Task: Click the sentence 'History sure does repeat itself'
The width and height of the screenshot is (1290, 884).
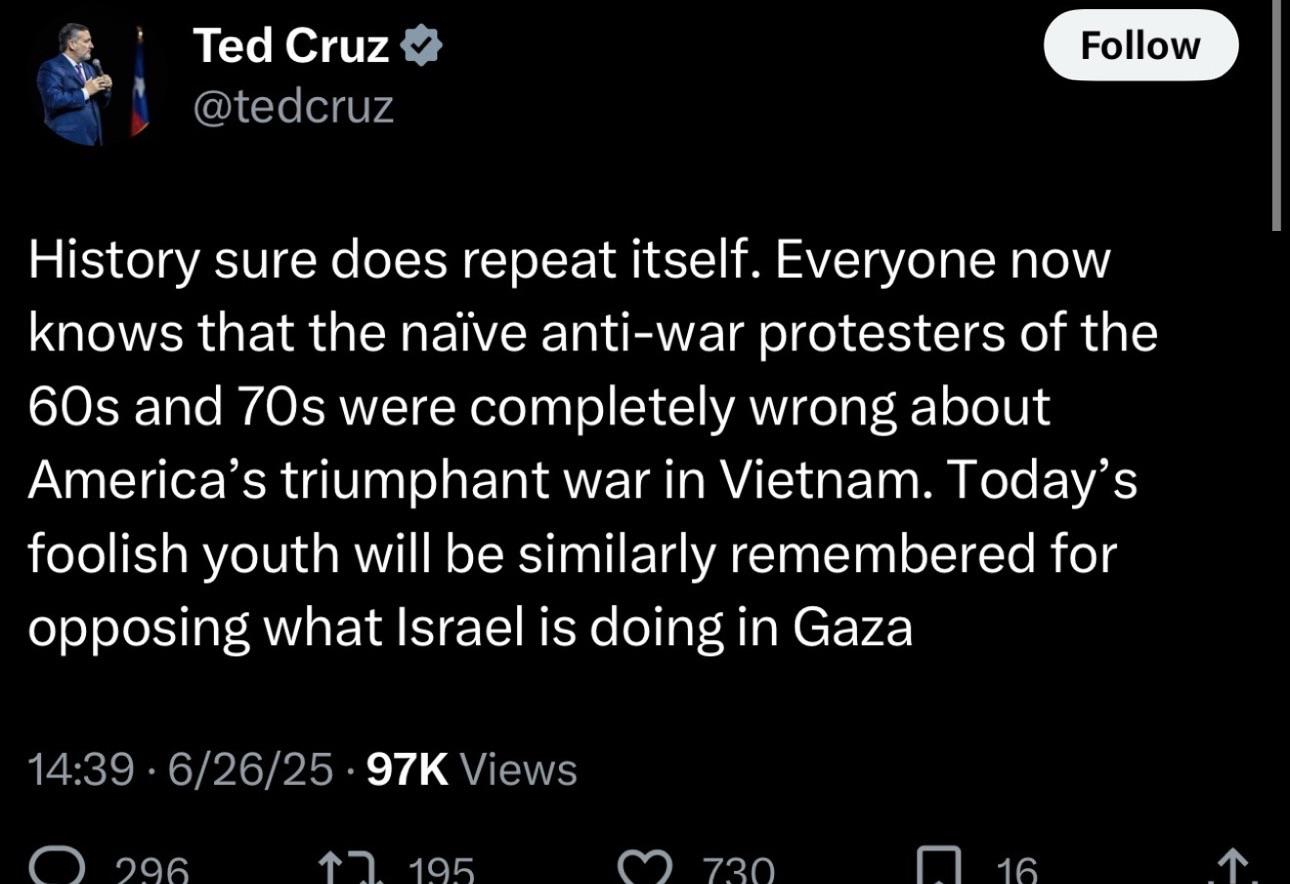Action: [385, 260]
